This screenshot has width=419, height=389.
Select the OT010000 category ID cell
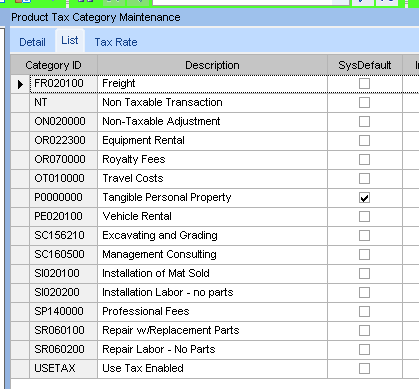click(x=63, y=178)
